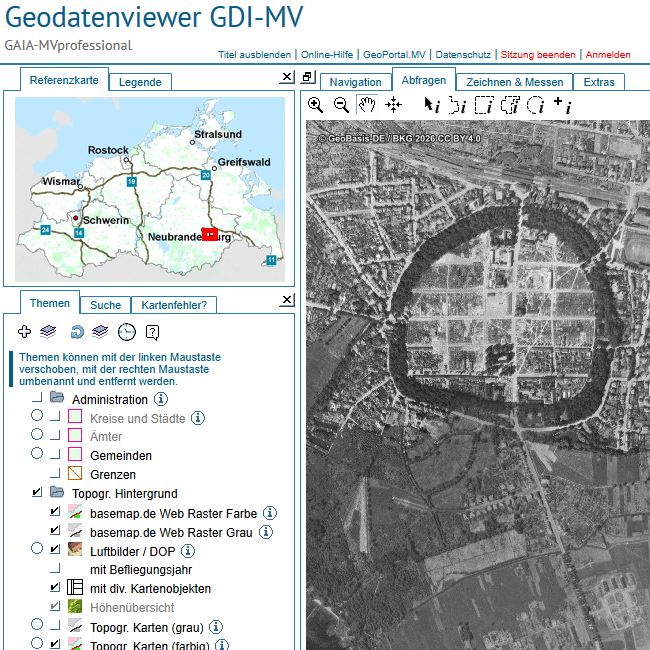Open the Extras tab
The height and width of the screenshot is (650, 650).
coord(599,82)
